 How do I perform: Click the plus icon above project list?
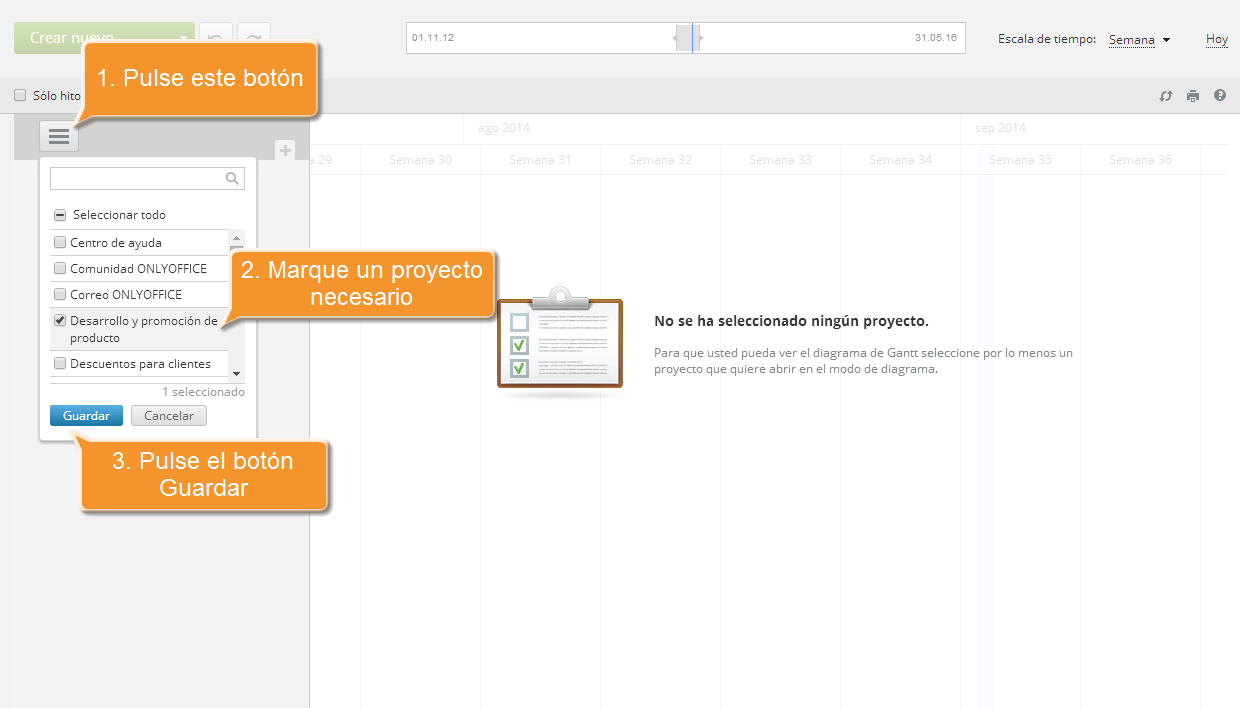point(285,150)
